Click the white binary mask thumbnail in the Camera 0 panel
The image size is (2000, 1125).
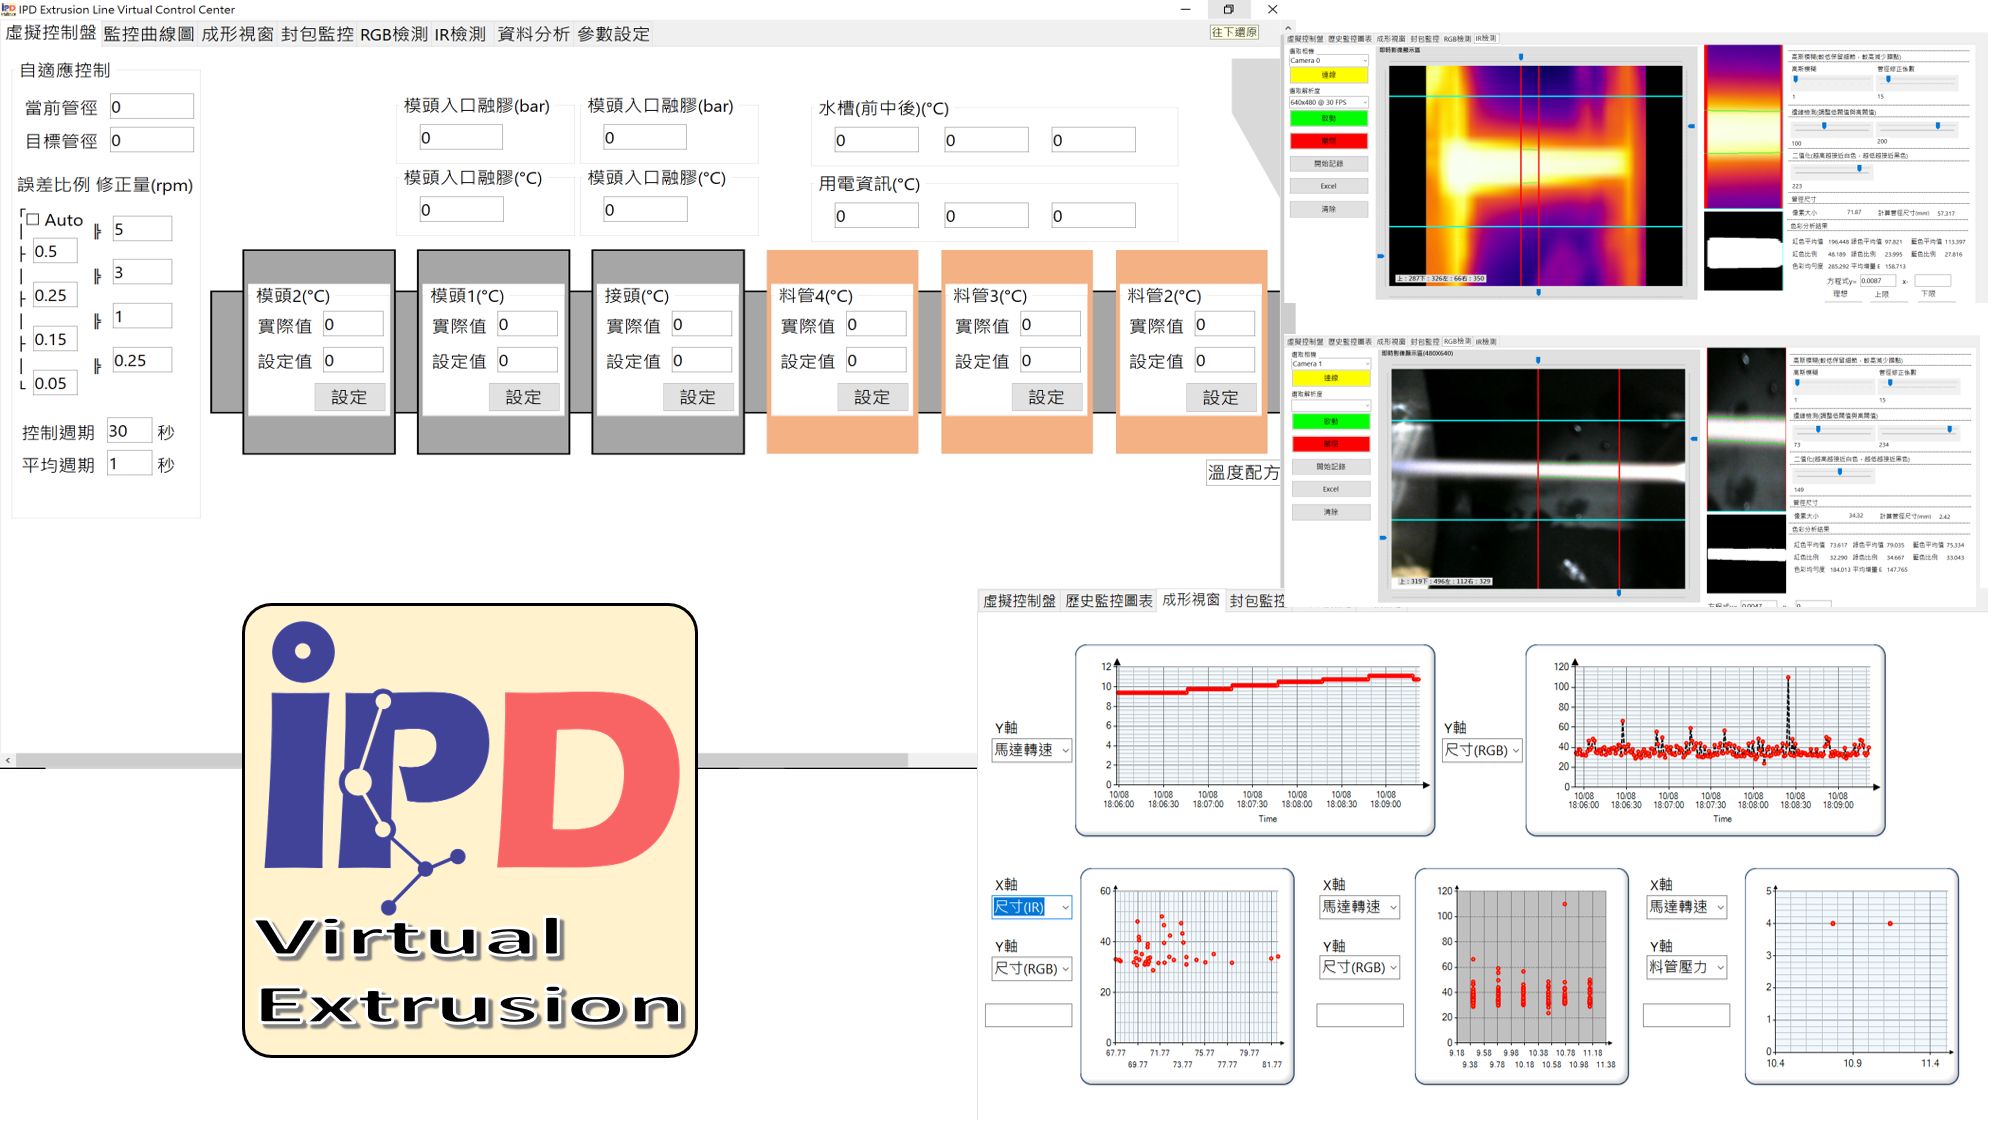1742,253
